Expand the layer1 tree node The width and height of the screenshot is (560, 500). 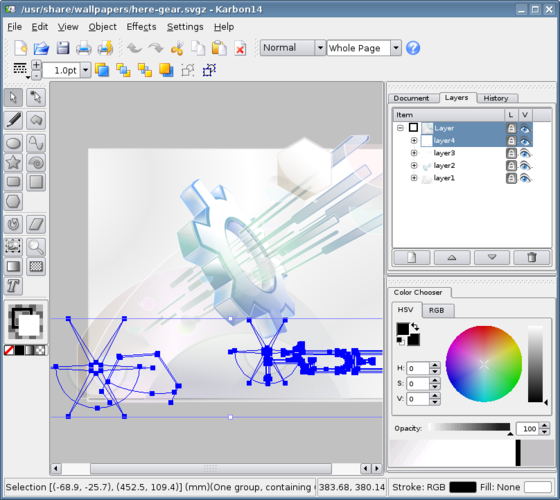pos(414,178)
